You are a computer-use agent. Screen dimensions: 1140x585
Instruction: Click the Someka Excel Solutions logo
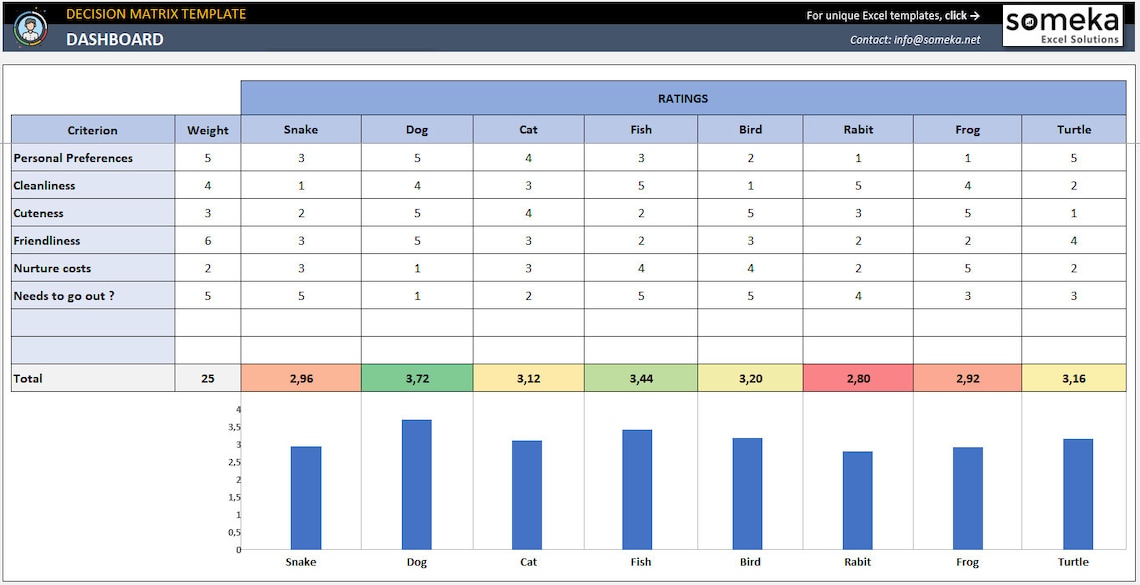[x=1063, y=26]
